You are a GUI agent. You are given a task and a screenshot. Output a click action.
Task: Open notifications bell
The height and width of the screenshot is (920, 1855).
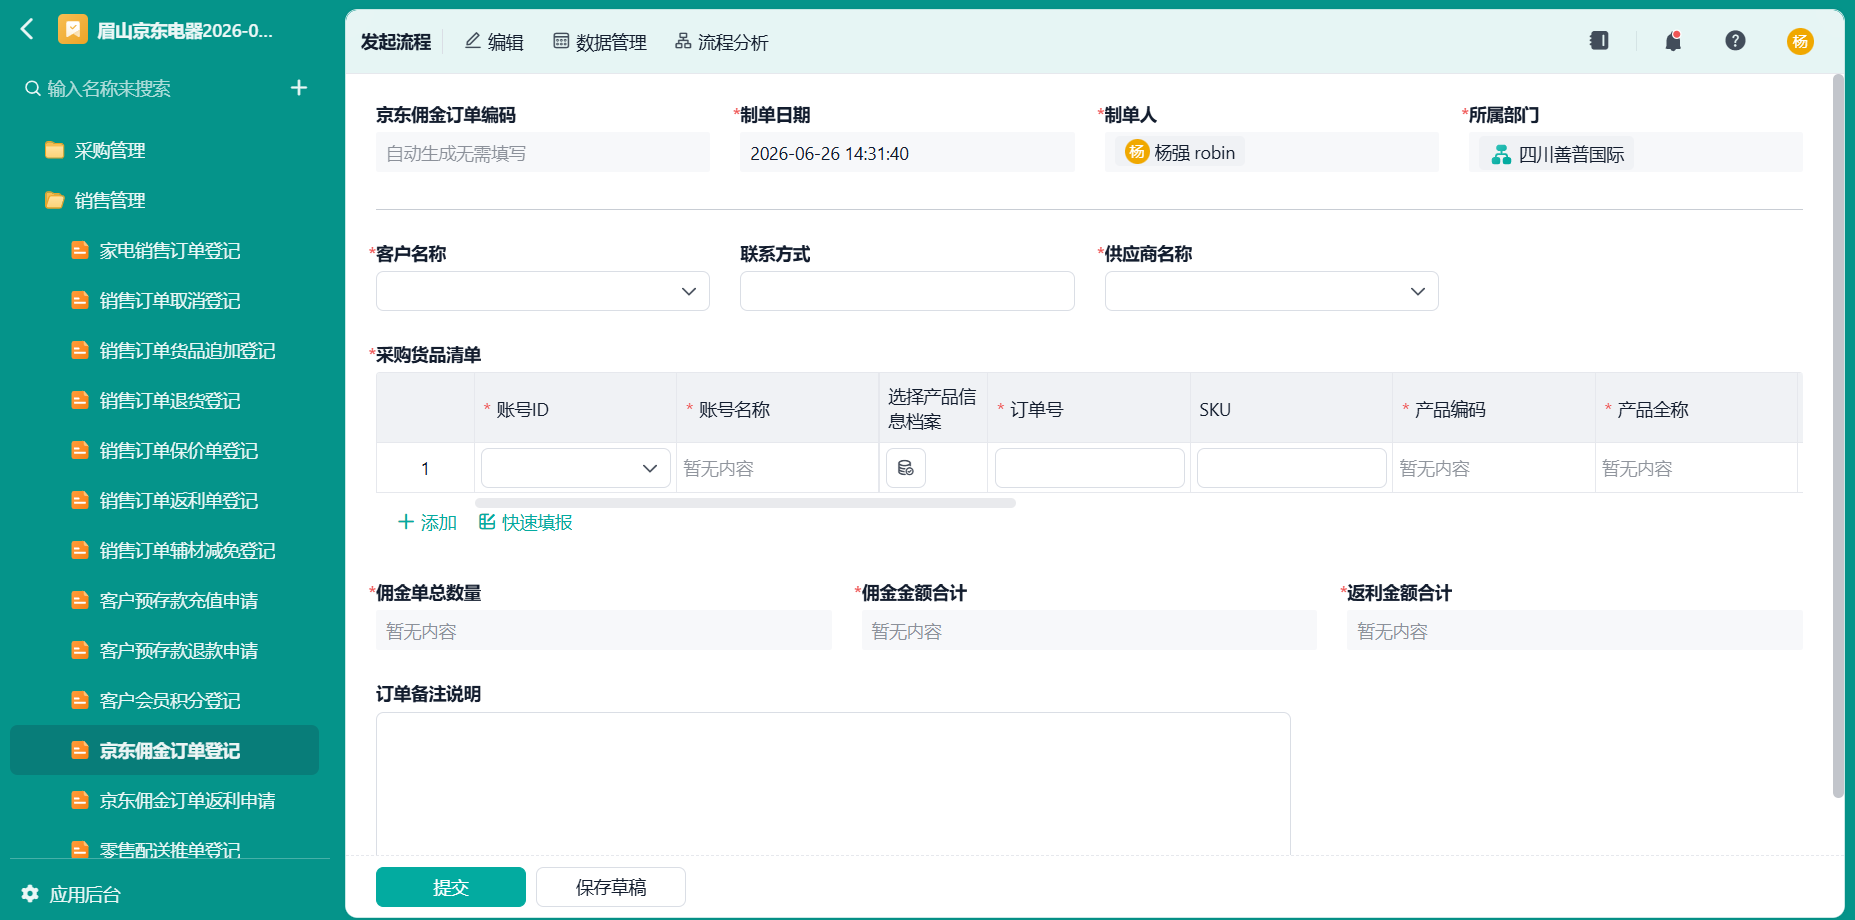1673,41
